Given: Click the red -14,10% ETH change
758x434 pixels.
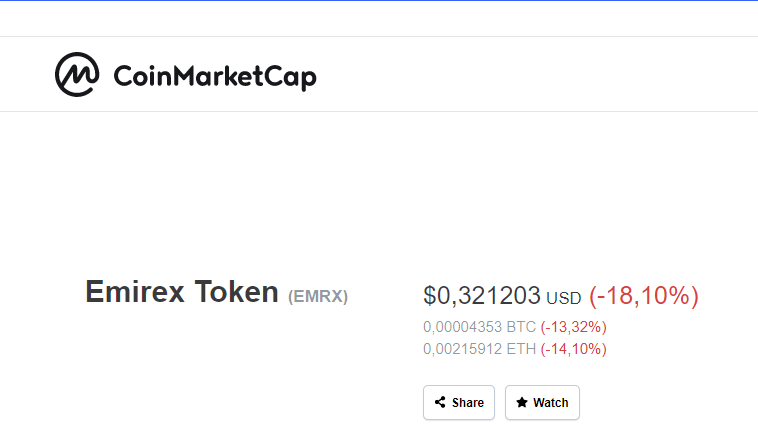Looking at the screenshot, I should (573, 349).
